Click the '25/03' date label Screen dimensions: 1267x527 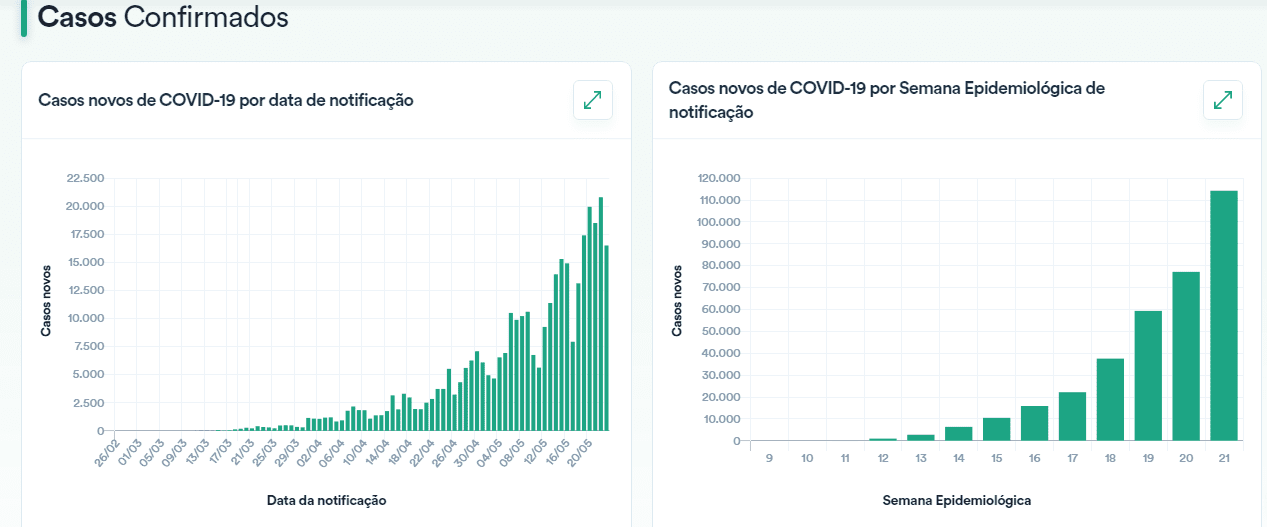tap(265, 451)
